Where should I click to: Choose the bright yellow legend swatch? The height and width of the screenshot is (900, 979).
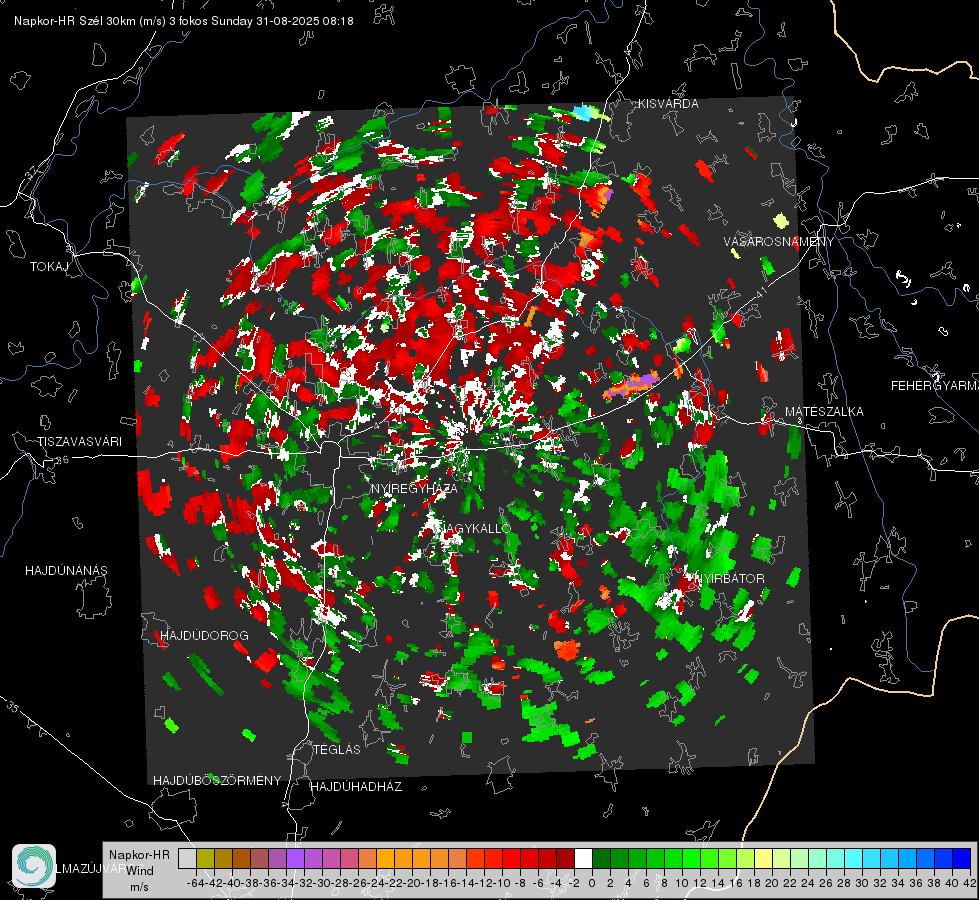click(764, 858)
